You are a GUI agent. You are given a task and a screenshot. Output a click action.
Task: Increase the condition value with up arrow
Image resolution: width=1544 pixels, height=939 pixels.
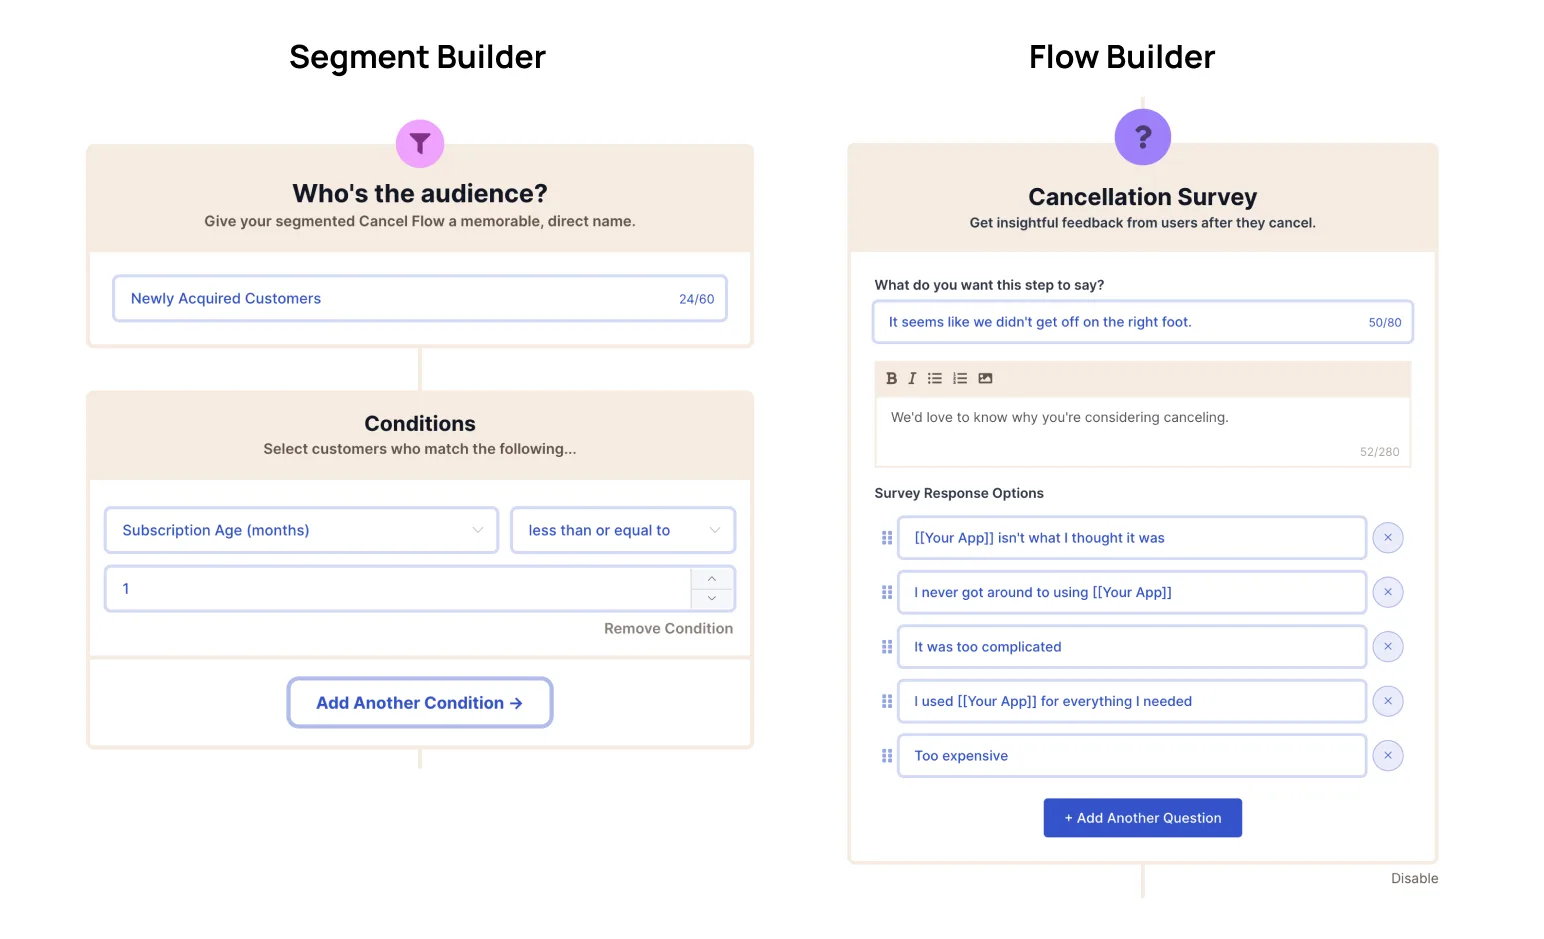(x=712, y=579)
